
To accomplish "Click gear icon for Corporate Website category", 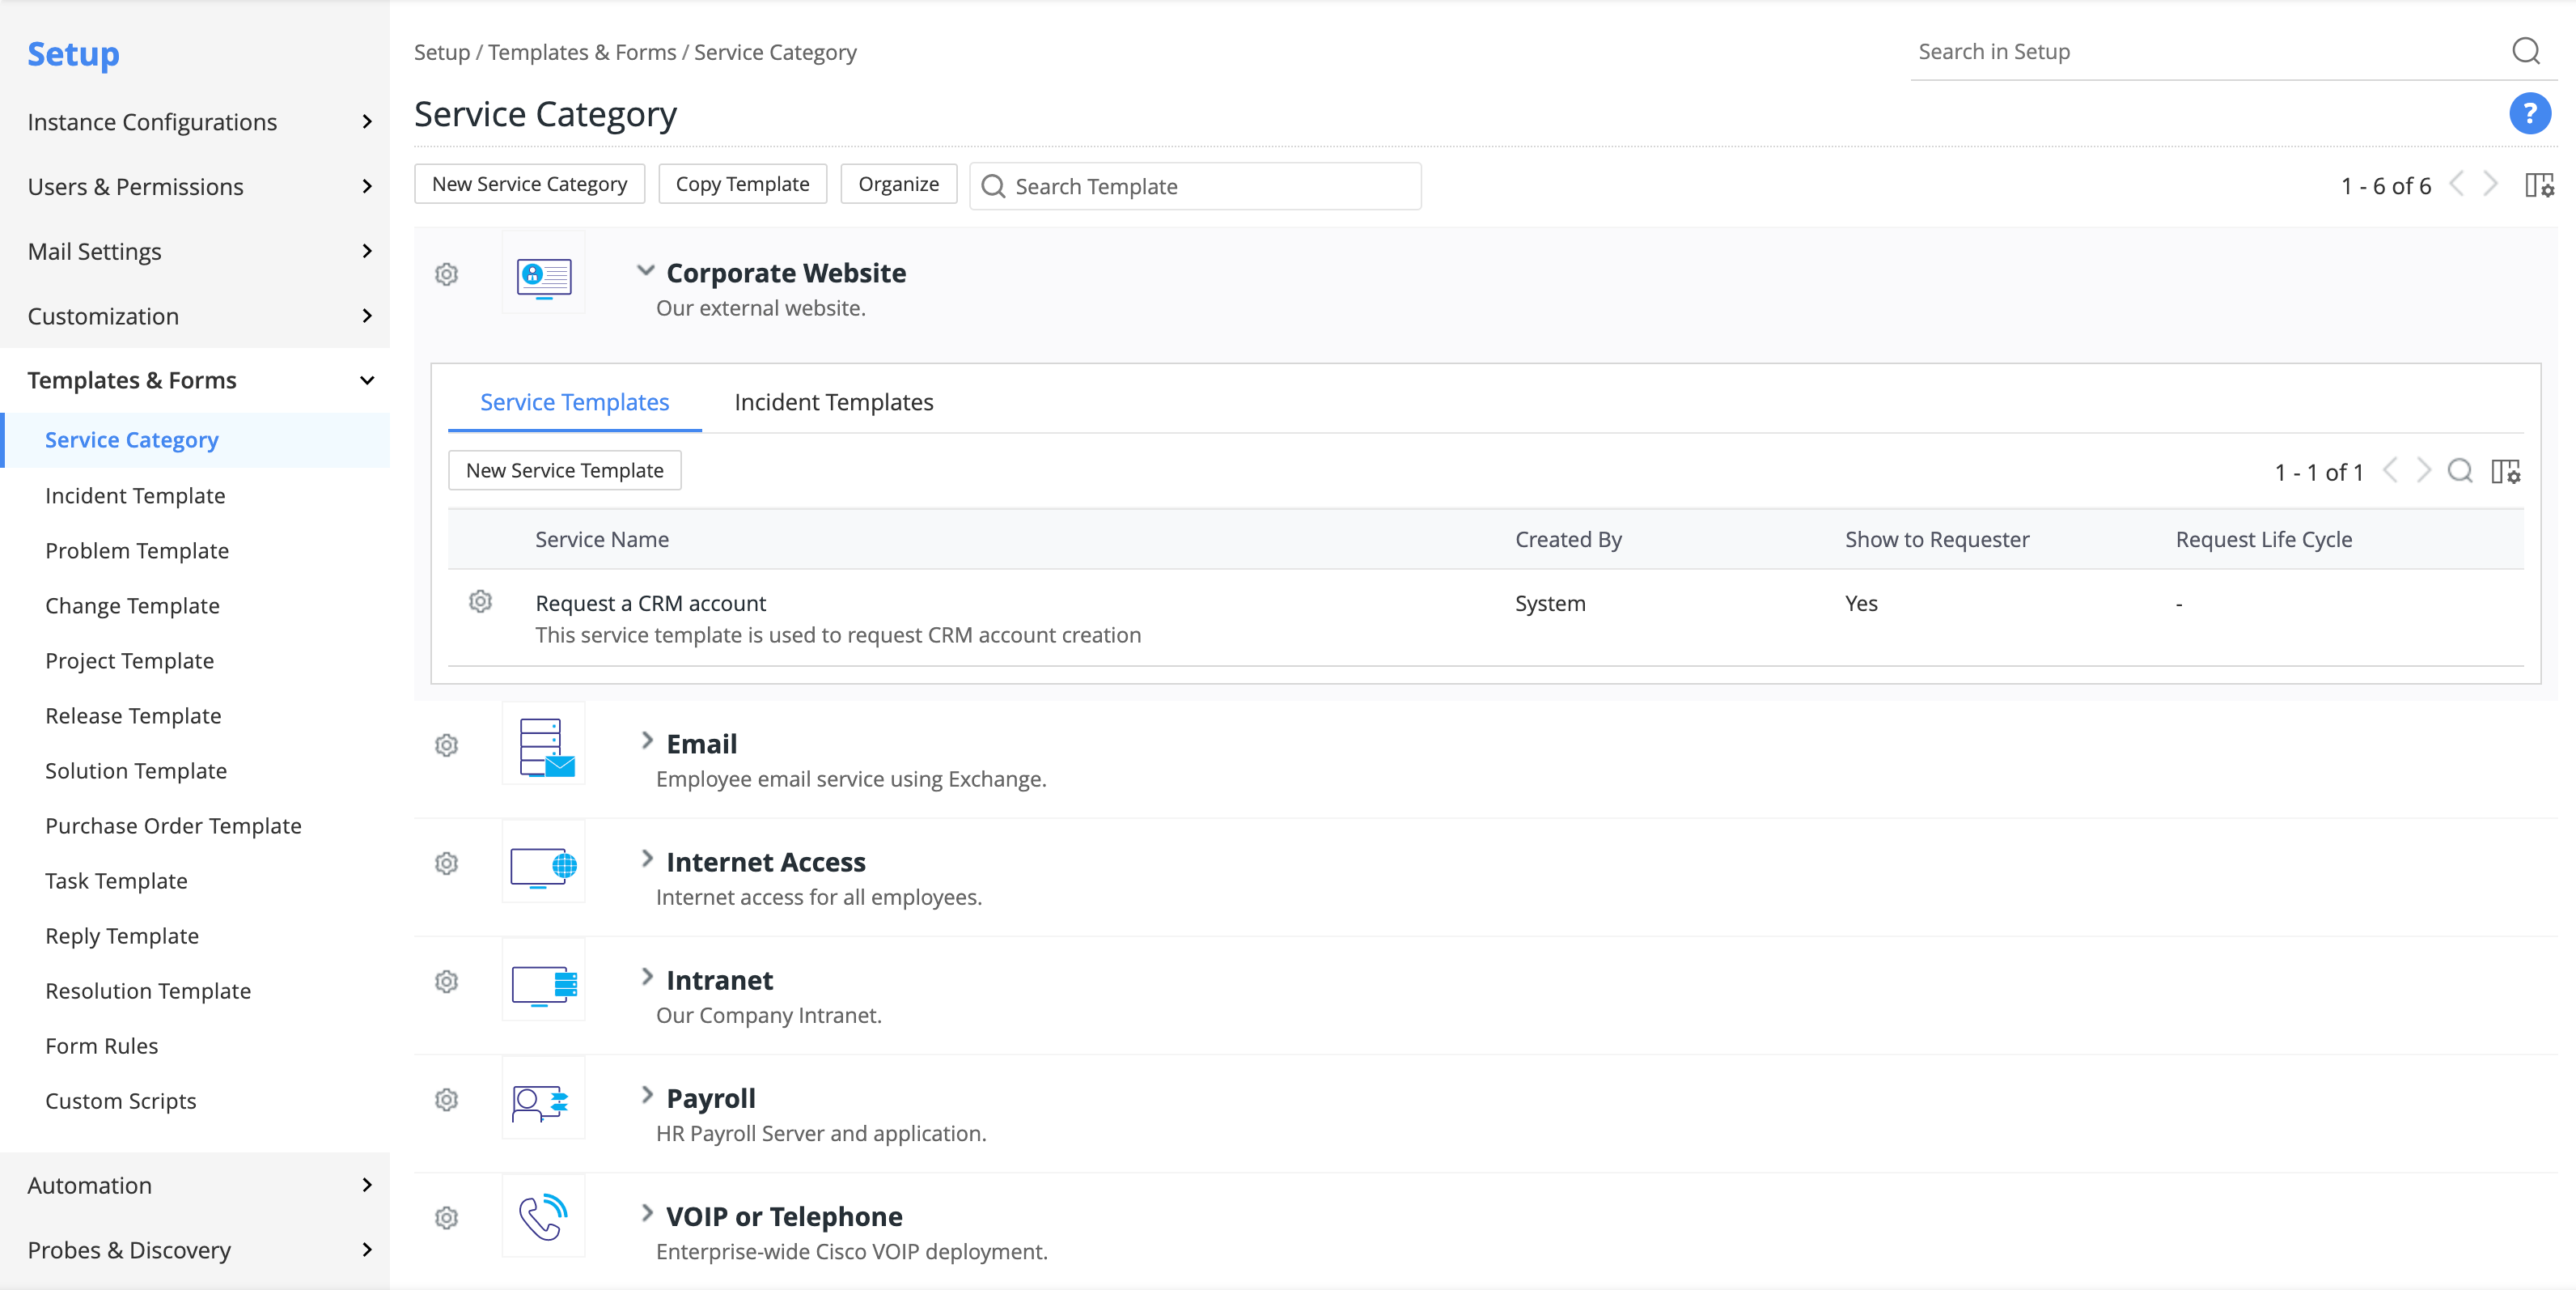I will coord(447,274).
